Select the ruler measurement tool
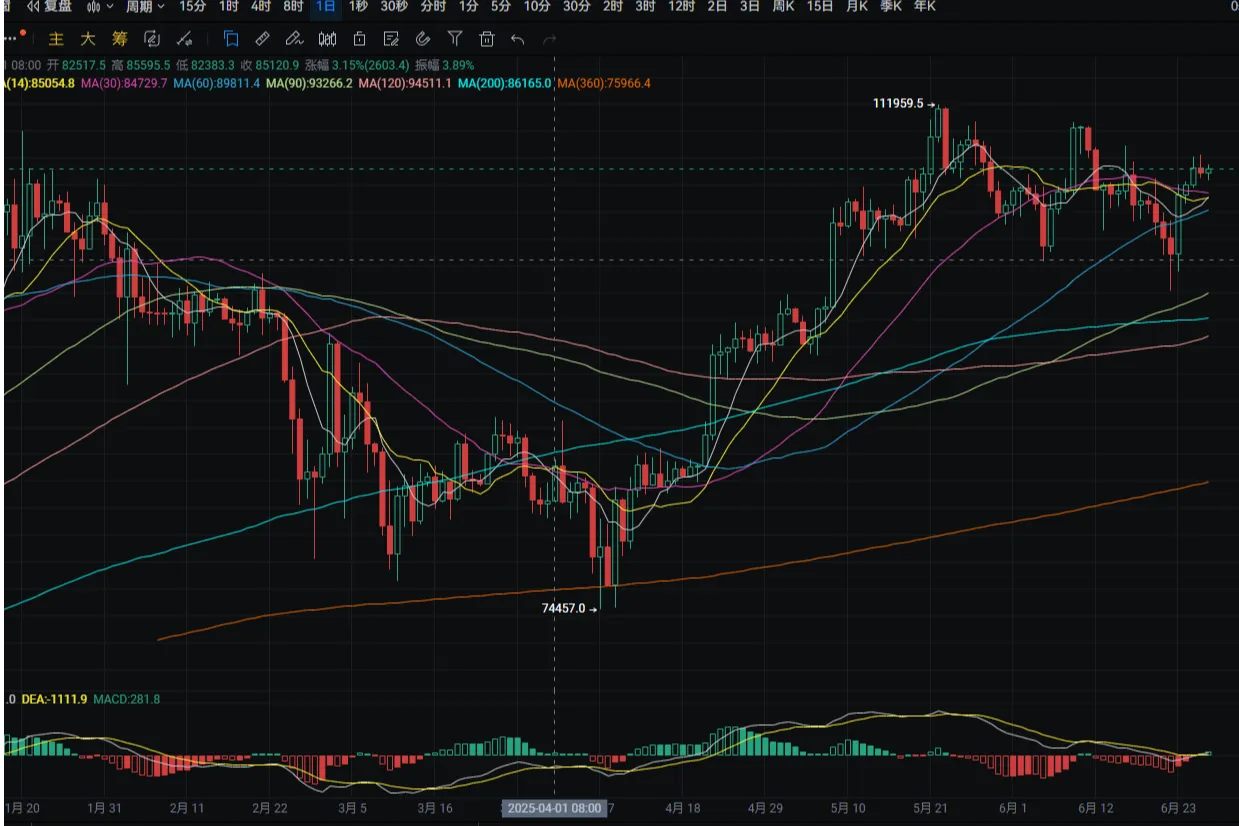 [x=262, y=39]
